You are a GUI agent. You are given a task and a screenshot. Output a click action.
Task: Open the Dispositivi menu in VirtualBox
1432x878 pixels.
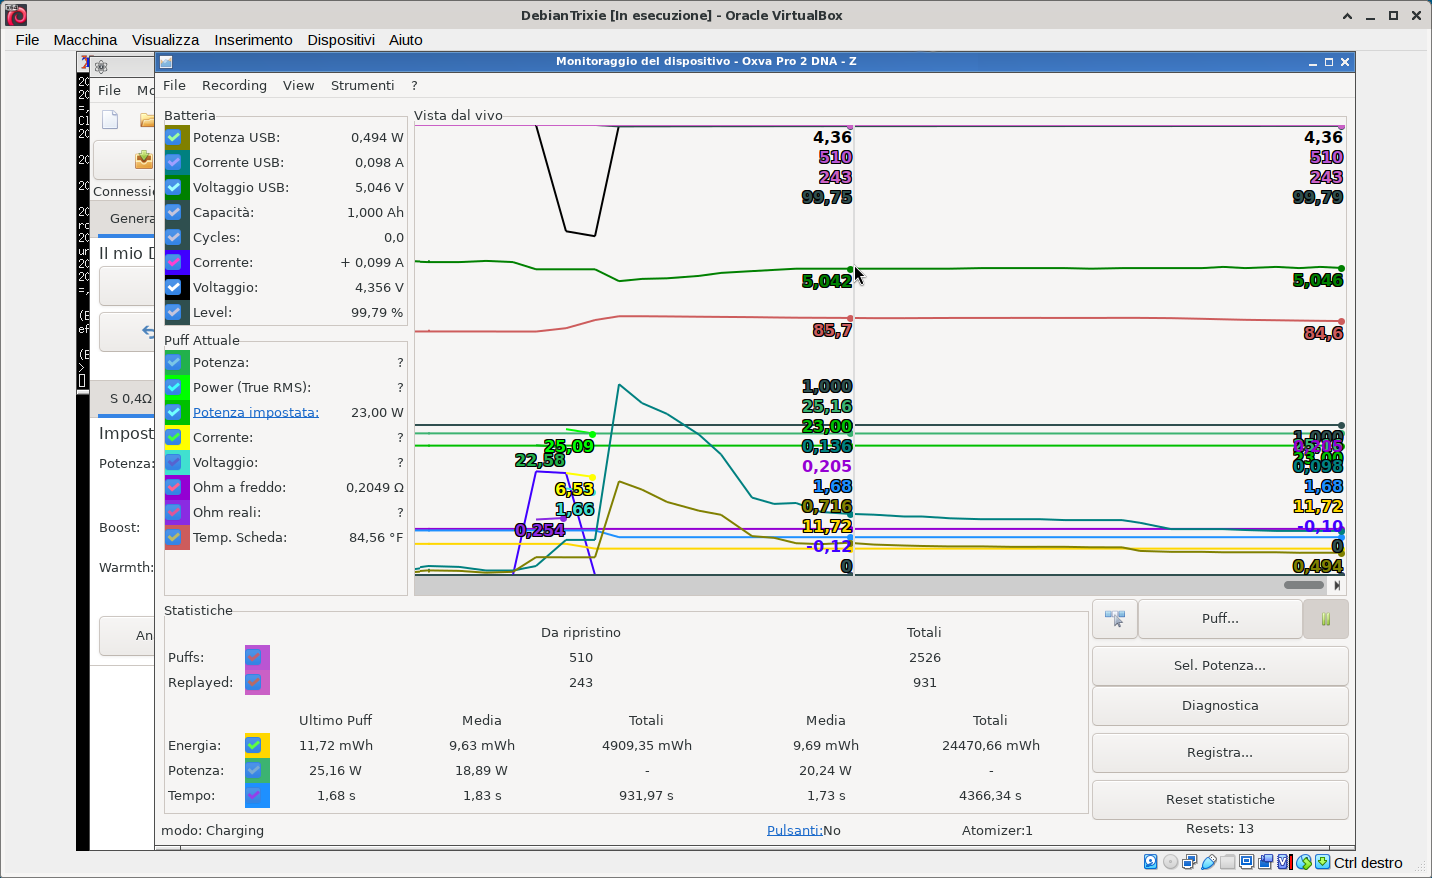(340, 40)
